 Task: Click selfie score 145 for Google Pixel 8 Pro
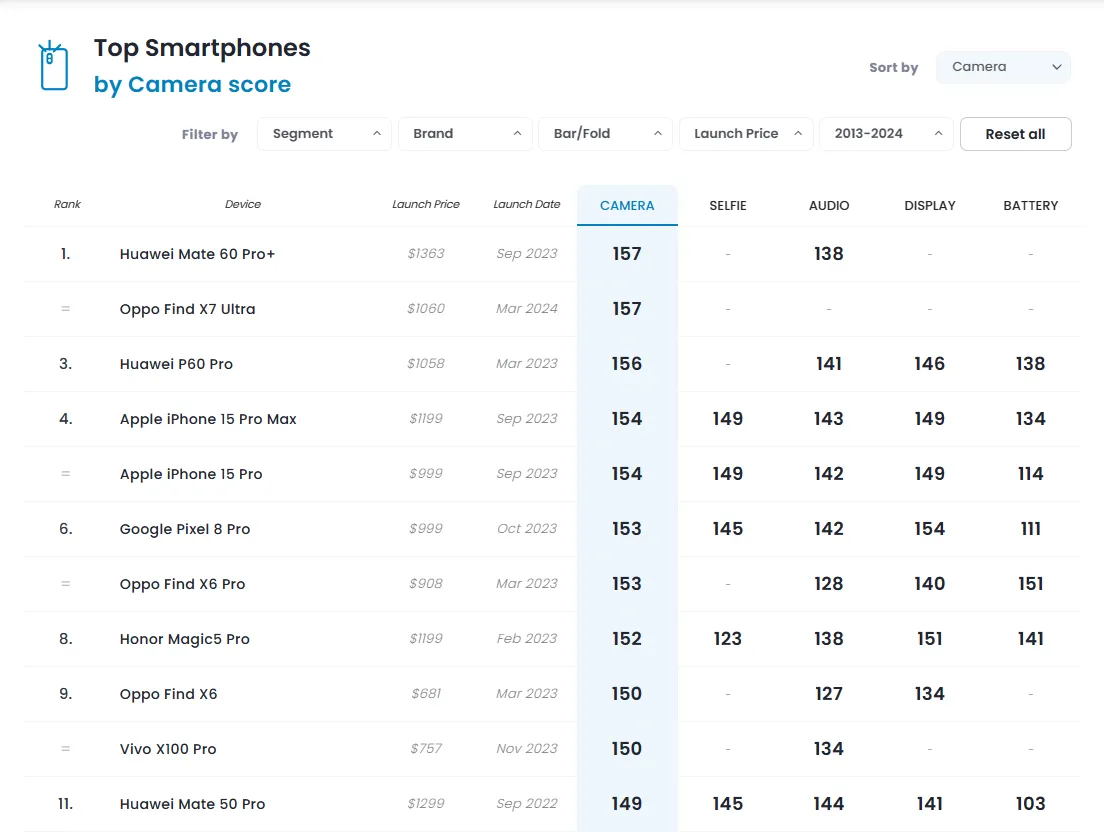pos(728,529)
